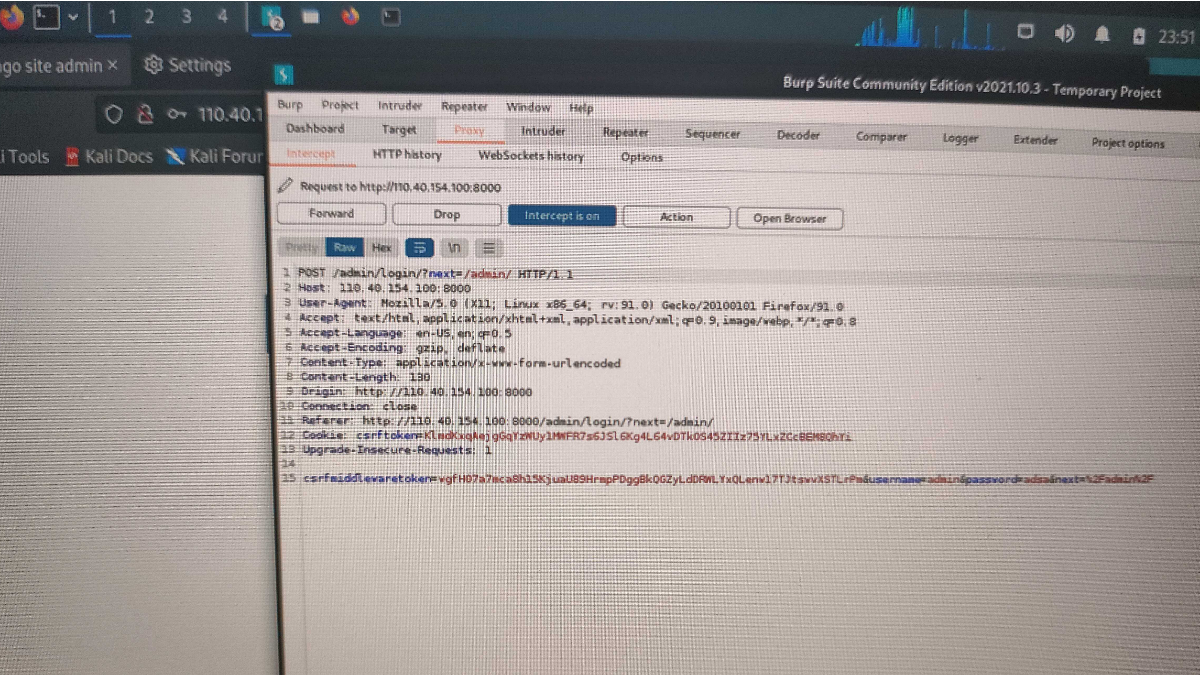1200x675 pixels.
Task: Toggle the Intercept is on button
Action: [562, 216]
